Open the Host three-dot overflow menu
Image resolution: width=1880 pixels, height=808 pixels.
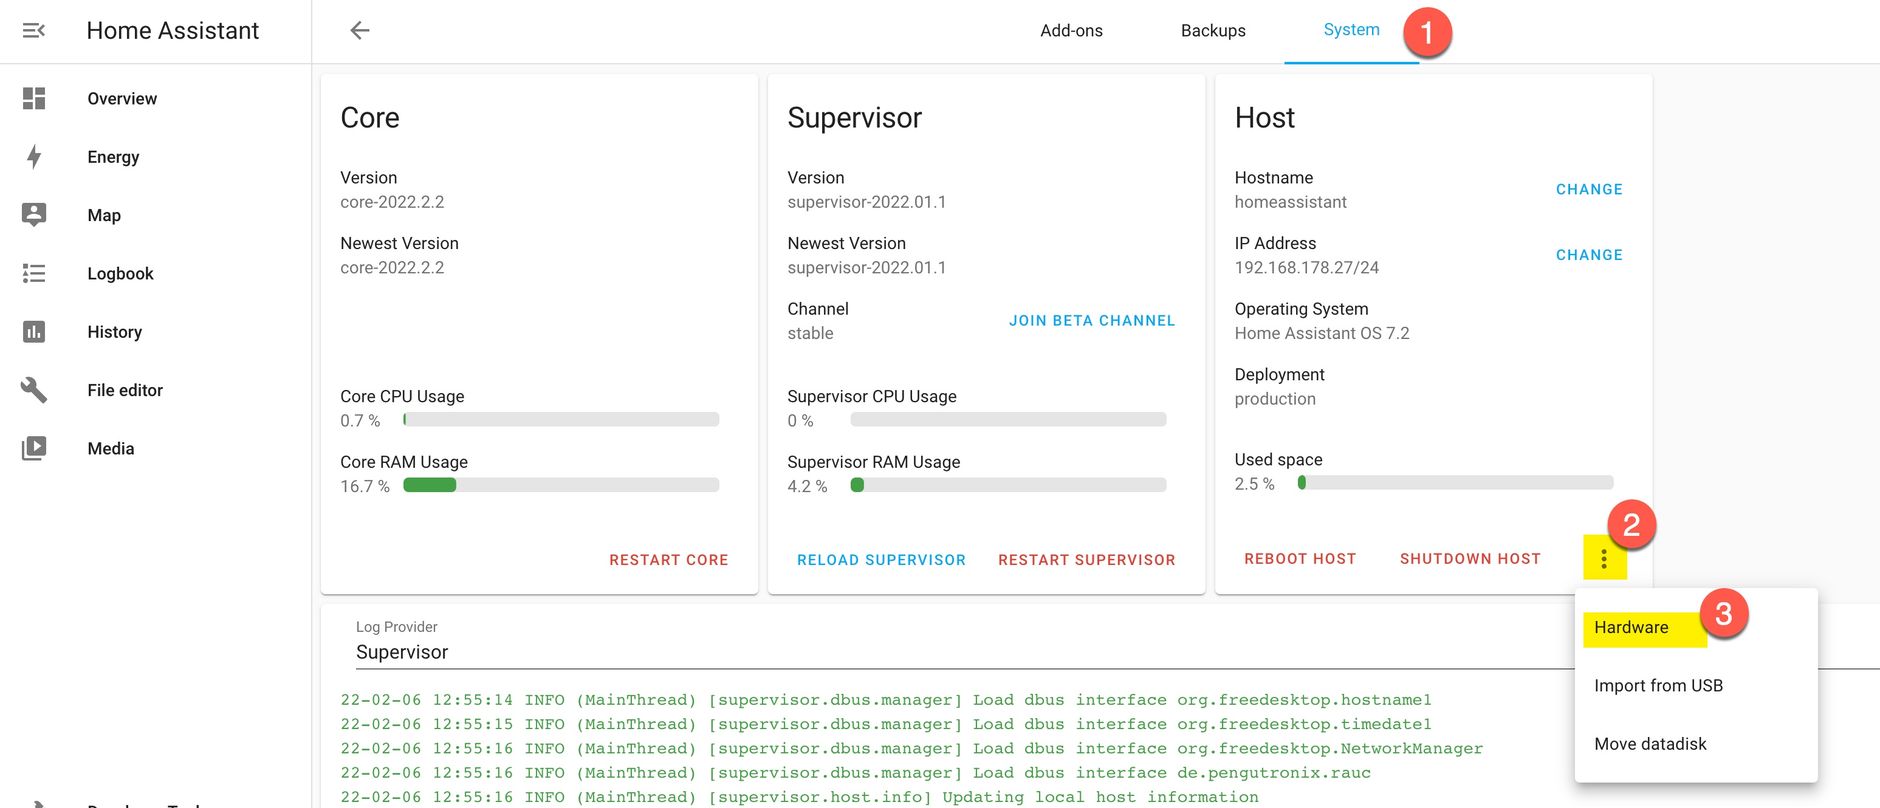point(1604,559)
